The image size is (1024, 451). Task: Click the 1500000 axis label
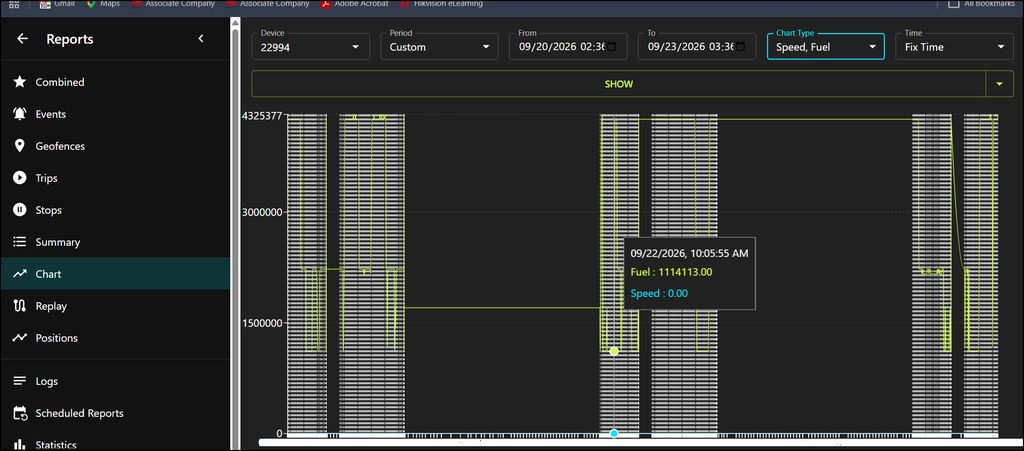click(x=263, y=323)
